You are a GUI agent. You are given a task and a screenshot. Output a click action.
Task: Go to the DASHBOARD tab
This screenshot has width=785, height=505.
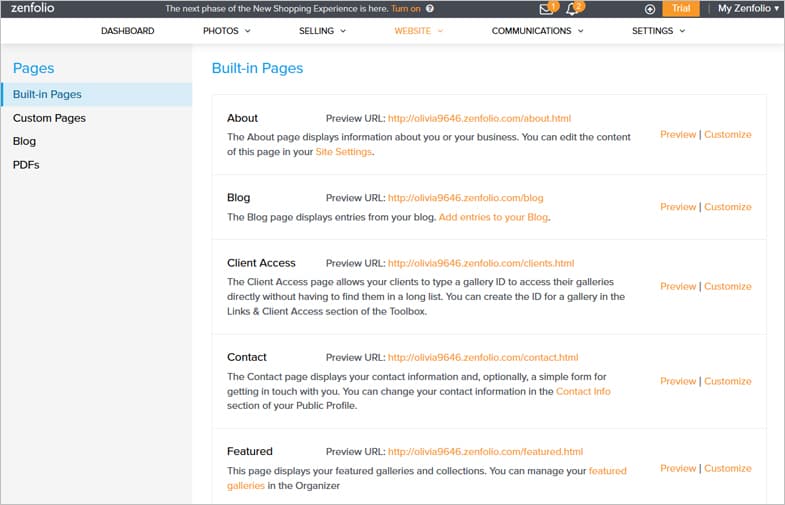pyautogui.click(x=128, y=31)
